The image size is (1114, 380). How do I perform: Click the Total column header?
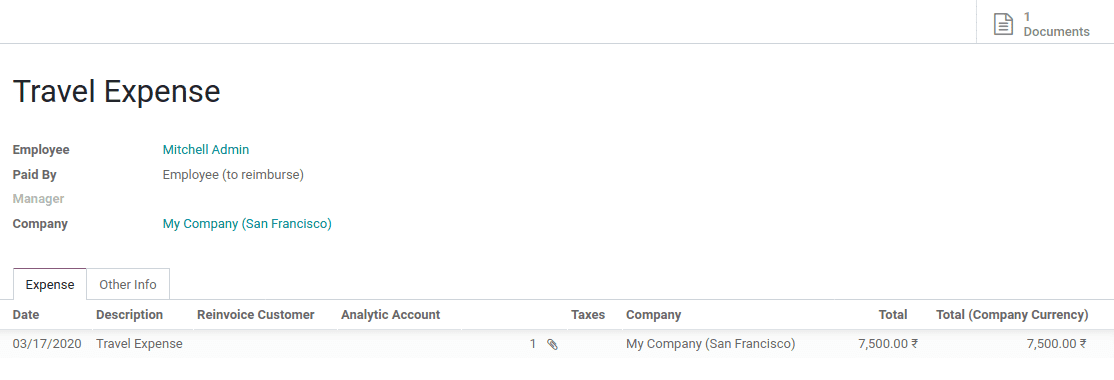pos(893,315)
